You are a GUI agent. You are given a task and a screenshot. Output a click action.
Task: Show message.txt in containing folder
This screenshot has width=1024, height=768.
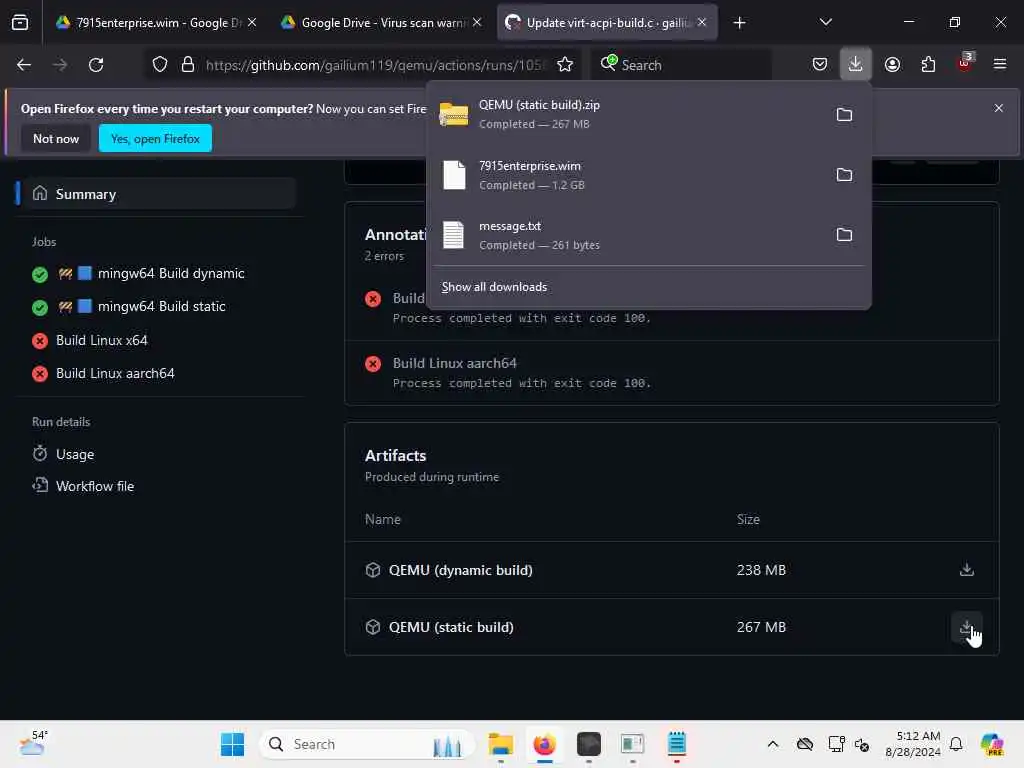click(844, 235)
